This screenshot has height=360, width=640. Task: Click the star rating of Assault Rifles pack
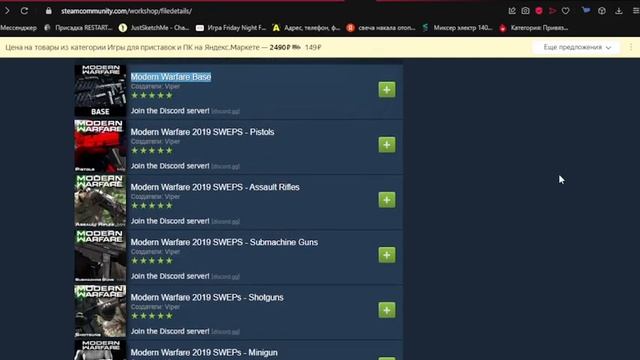point(152,206)
